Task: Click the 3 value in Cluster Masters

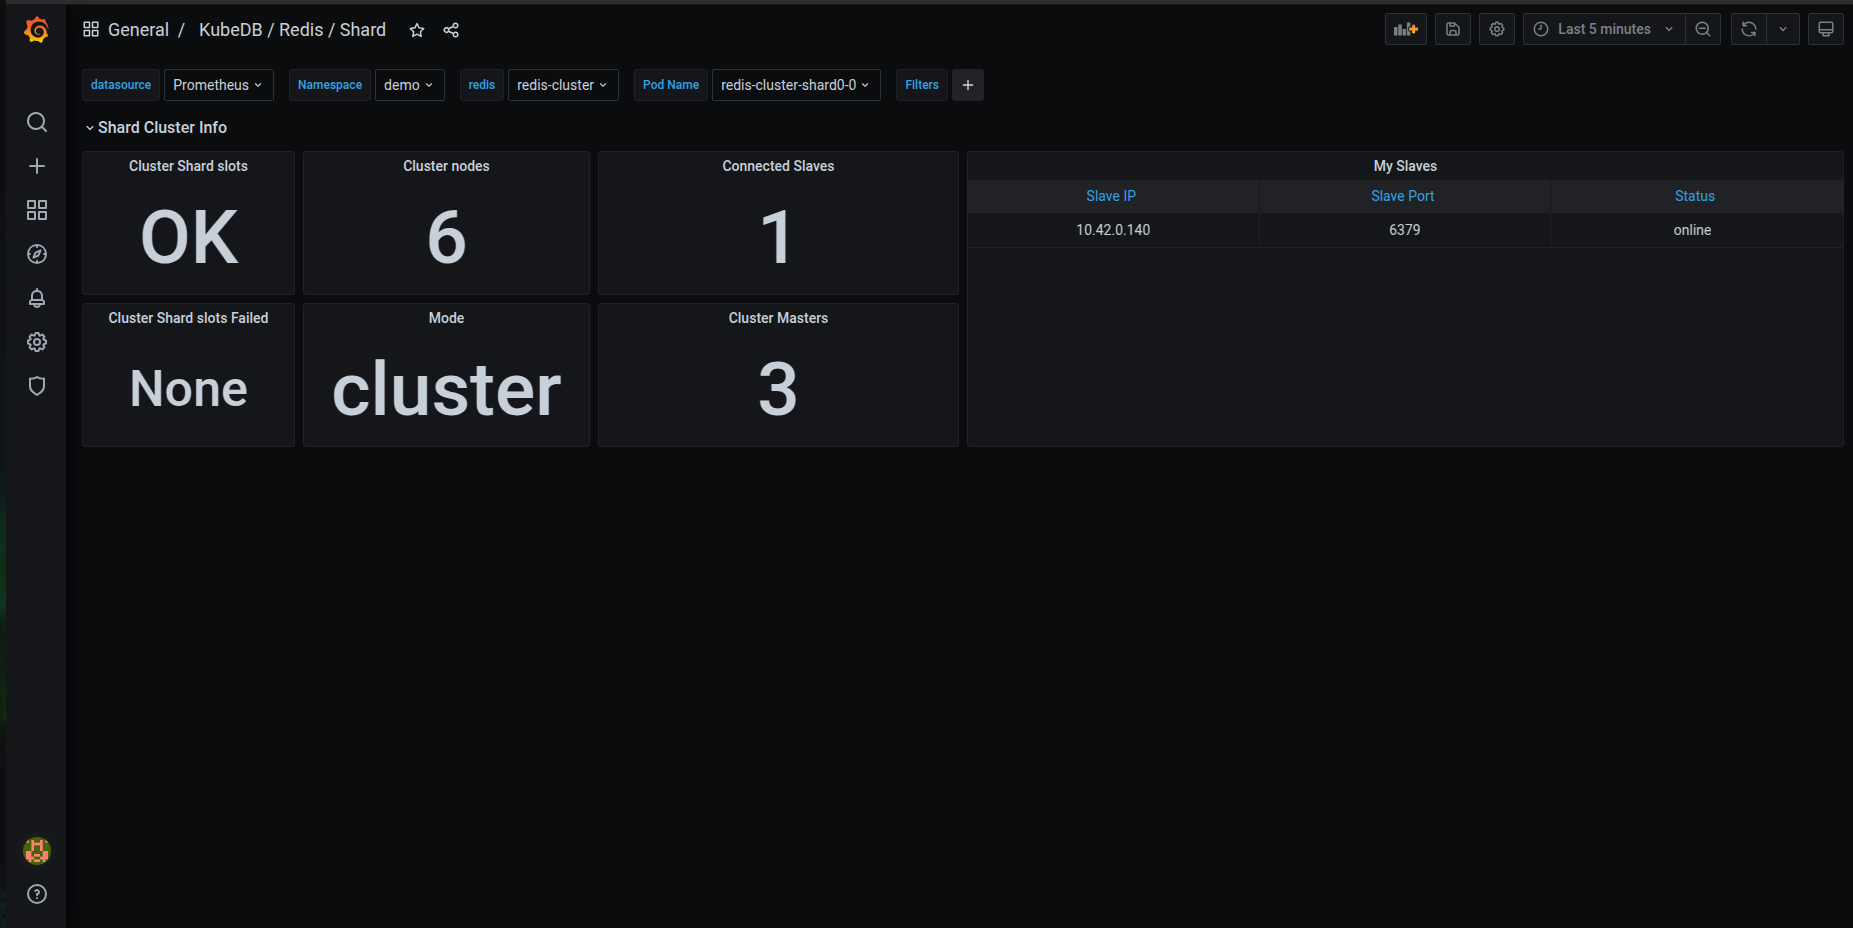Action: 778,389
